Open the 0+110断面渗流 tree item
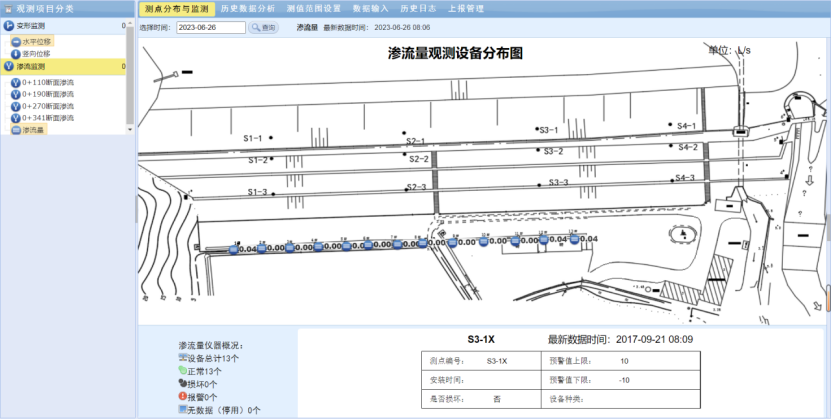Viewport: 831px width, 419px height. pyautogui.click(x=46, y=81)
